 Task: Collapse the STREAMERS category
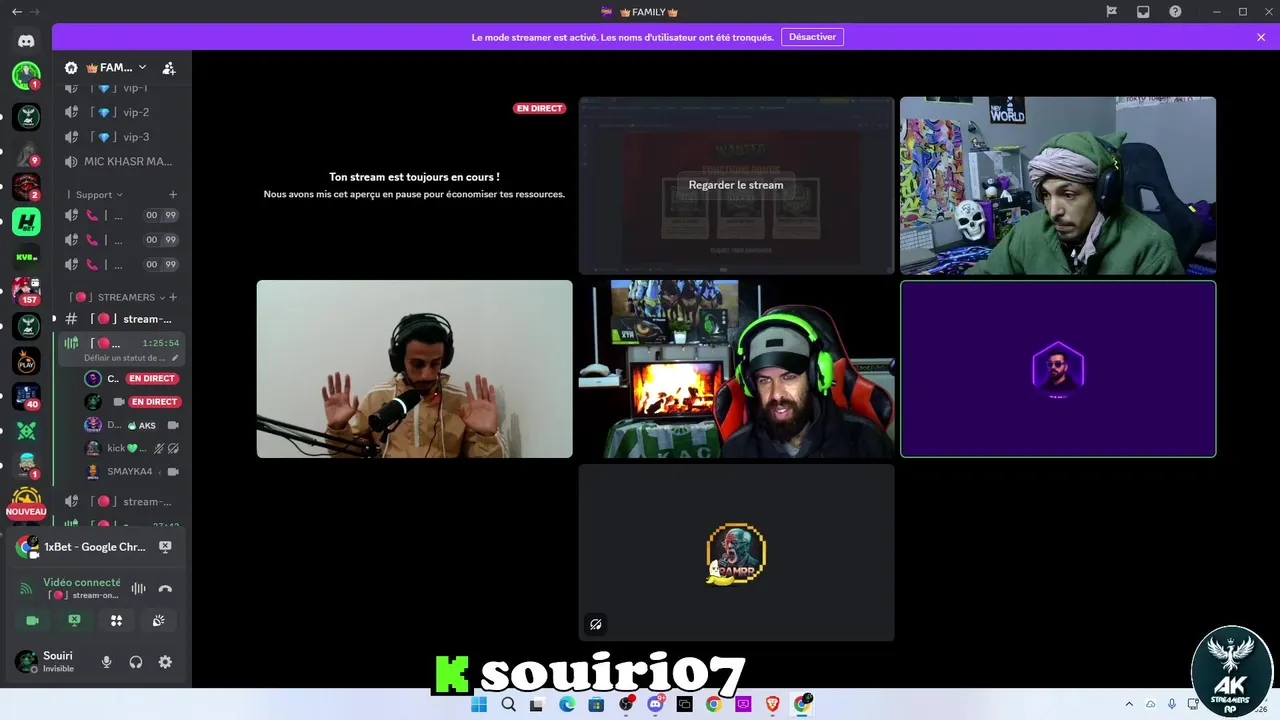pyautogui.click(x=117, y=297)
